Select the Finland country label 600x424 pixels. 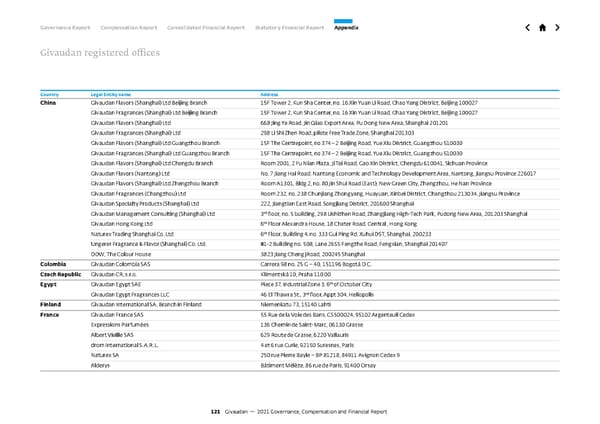[x=51, y=304]
